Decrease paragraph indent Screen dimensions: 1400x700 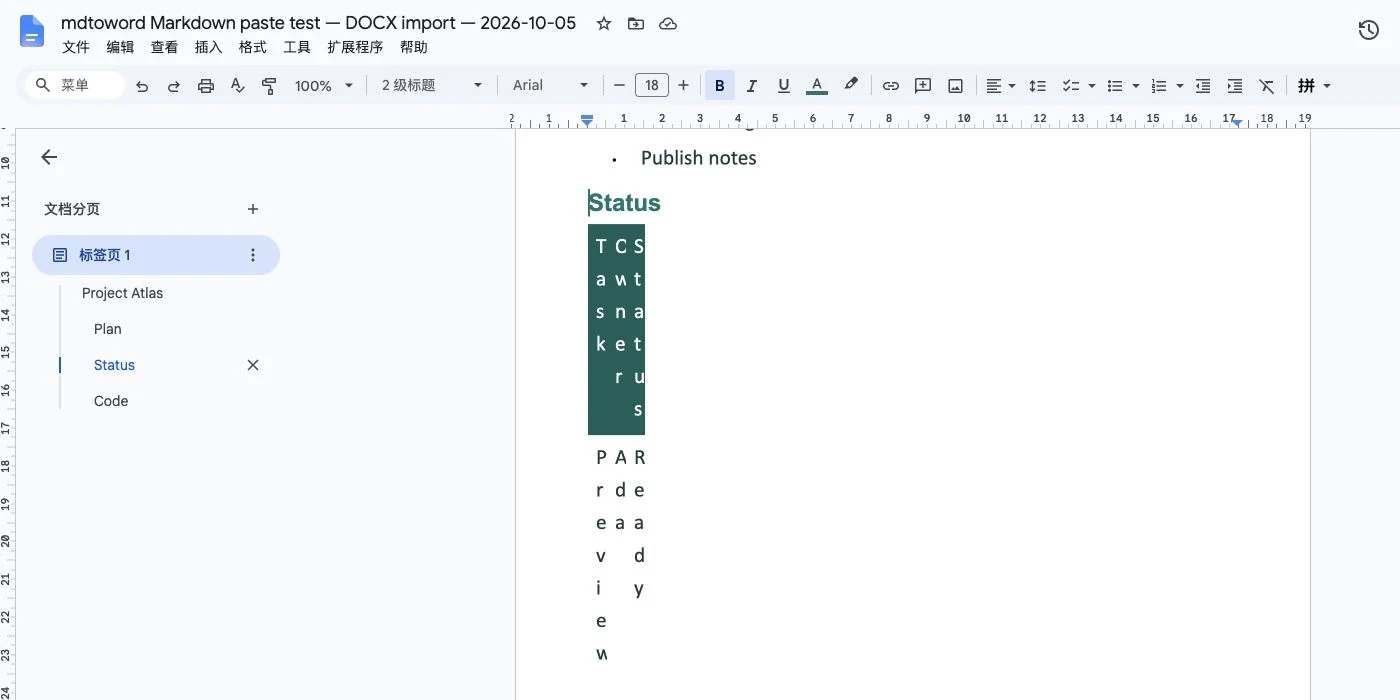tap(1203, 86)
